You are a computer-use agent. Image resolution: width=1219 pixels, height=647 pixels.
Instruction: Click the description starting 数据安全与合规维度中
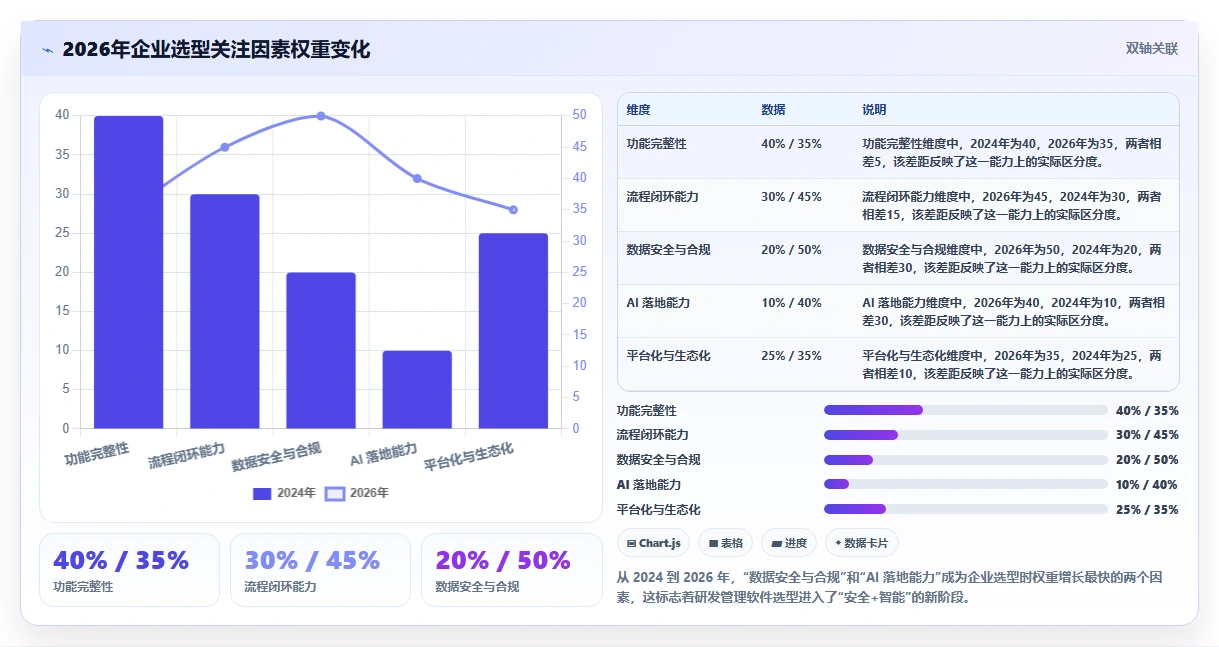pos(1012,258)
